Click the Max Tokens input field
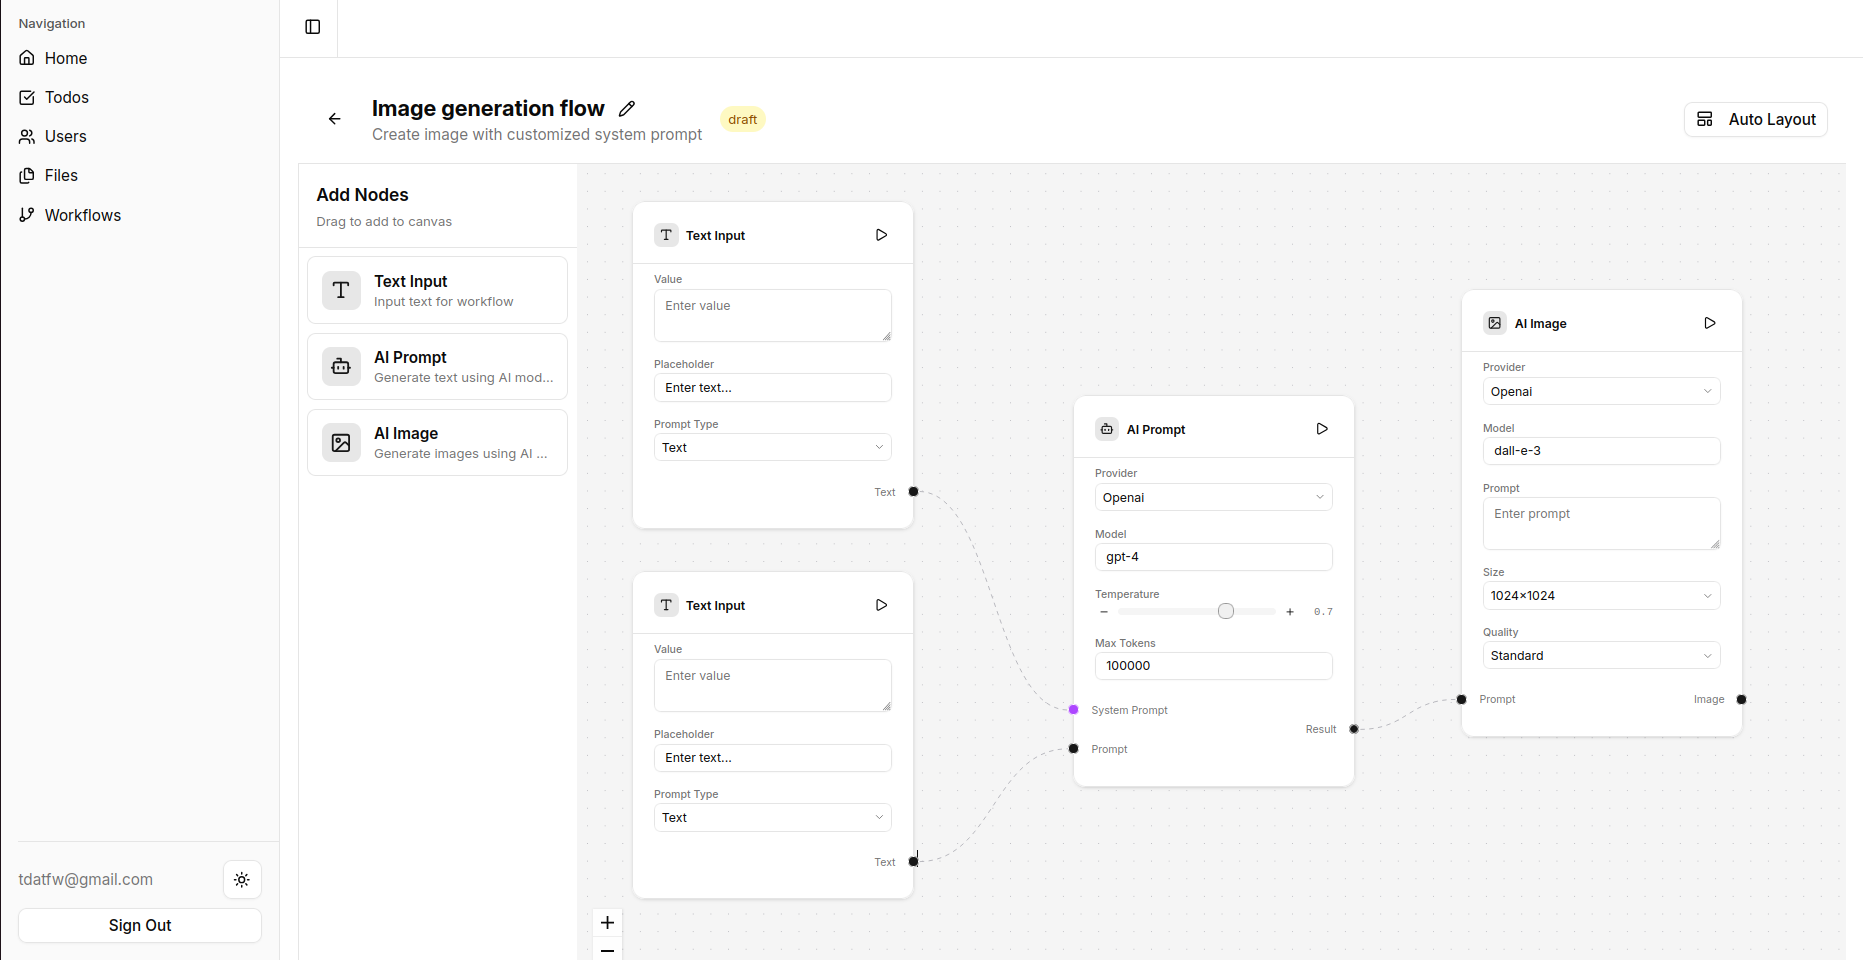Image resolution: width=1863 pixels, height=960 pixels. point(1213,665)
